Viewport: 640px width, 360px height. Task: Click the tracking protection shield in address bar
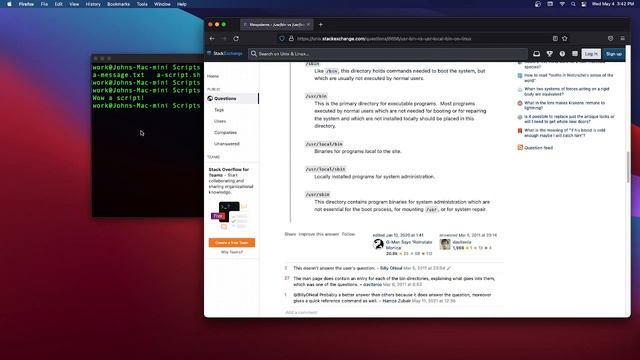282,38
